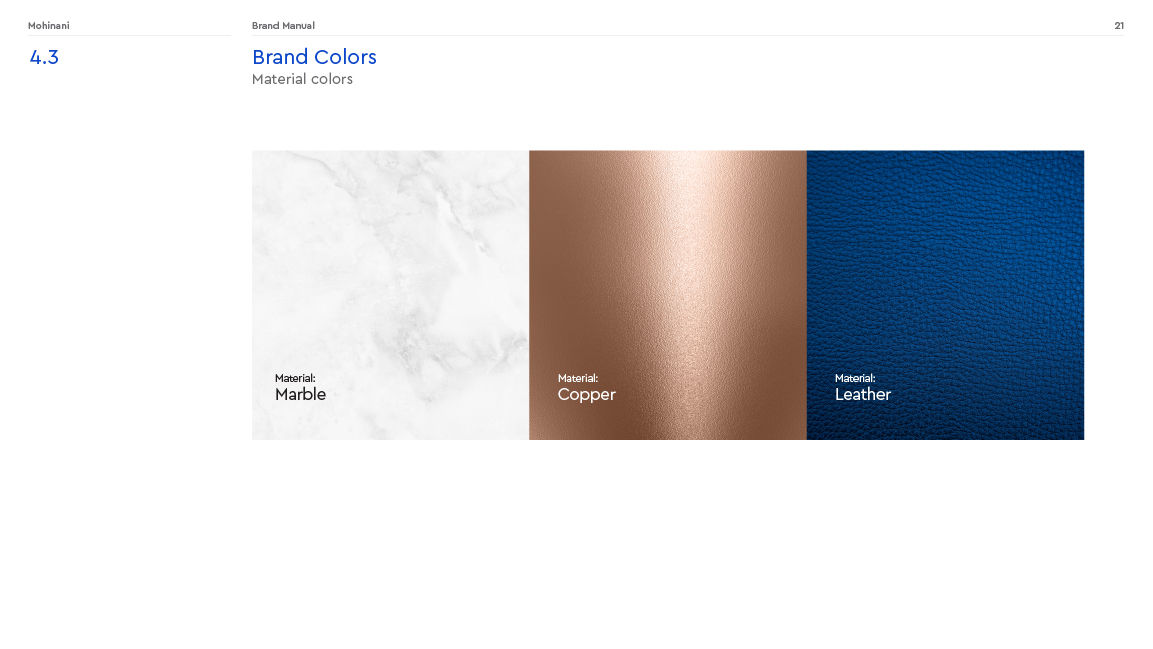
Task: Select the Copper material swatch
Action: pos(668,295)
